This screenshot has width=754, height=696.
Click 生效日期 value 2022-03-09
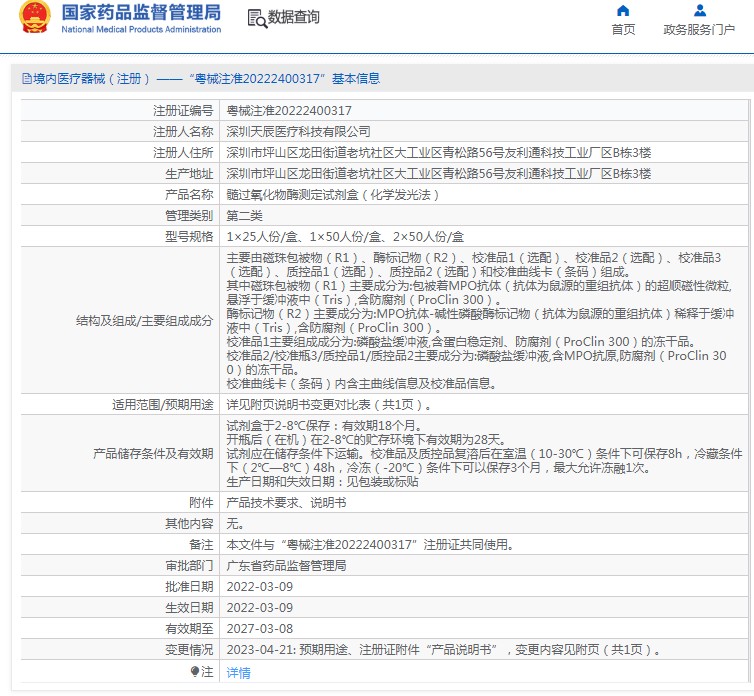pyautogui.click(x=260, y=608)
